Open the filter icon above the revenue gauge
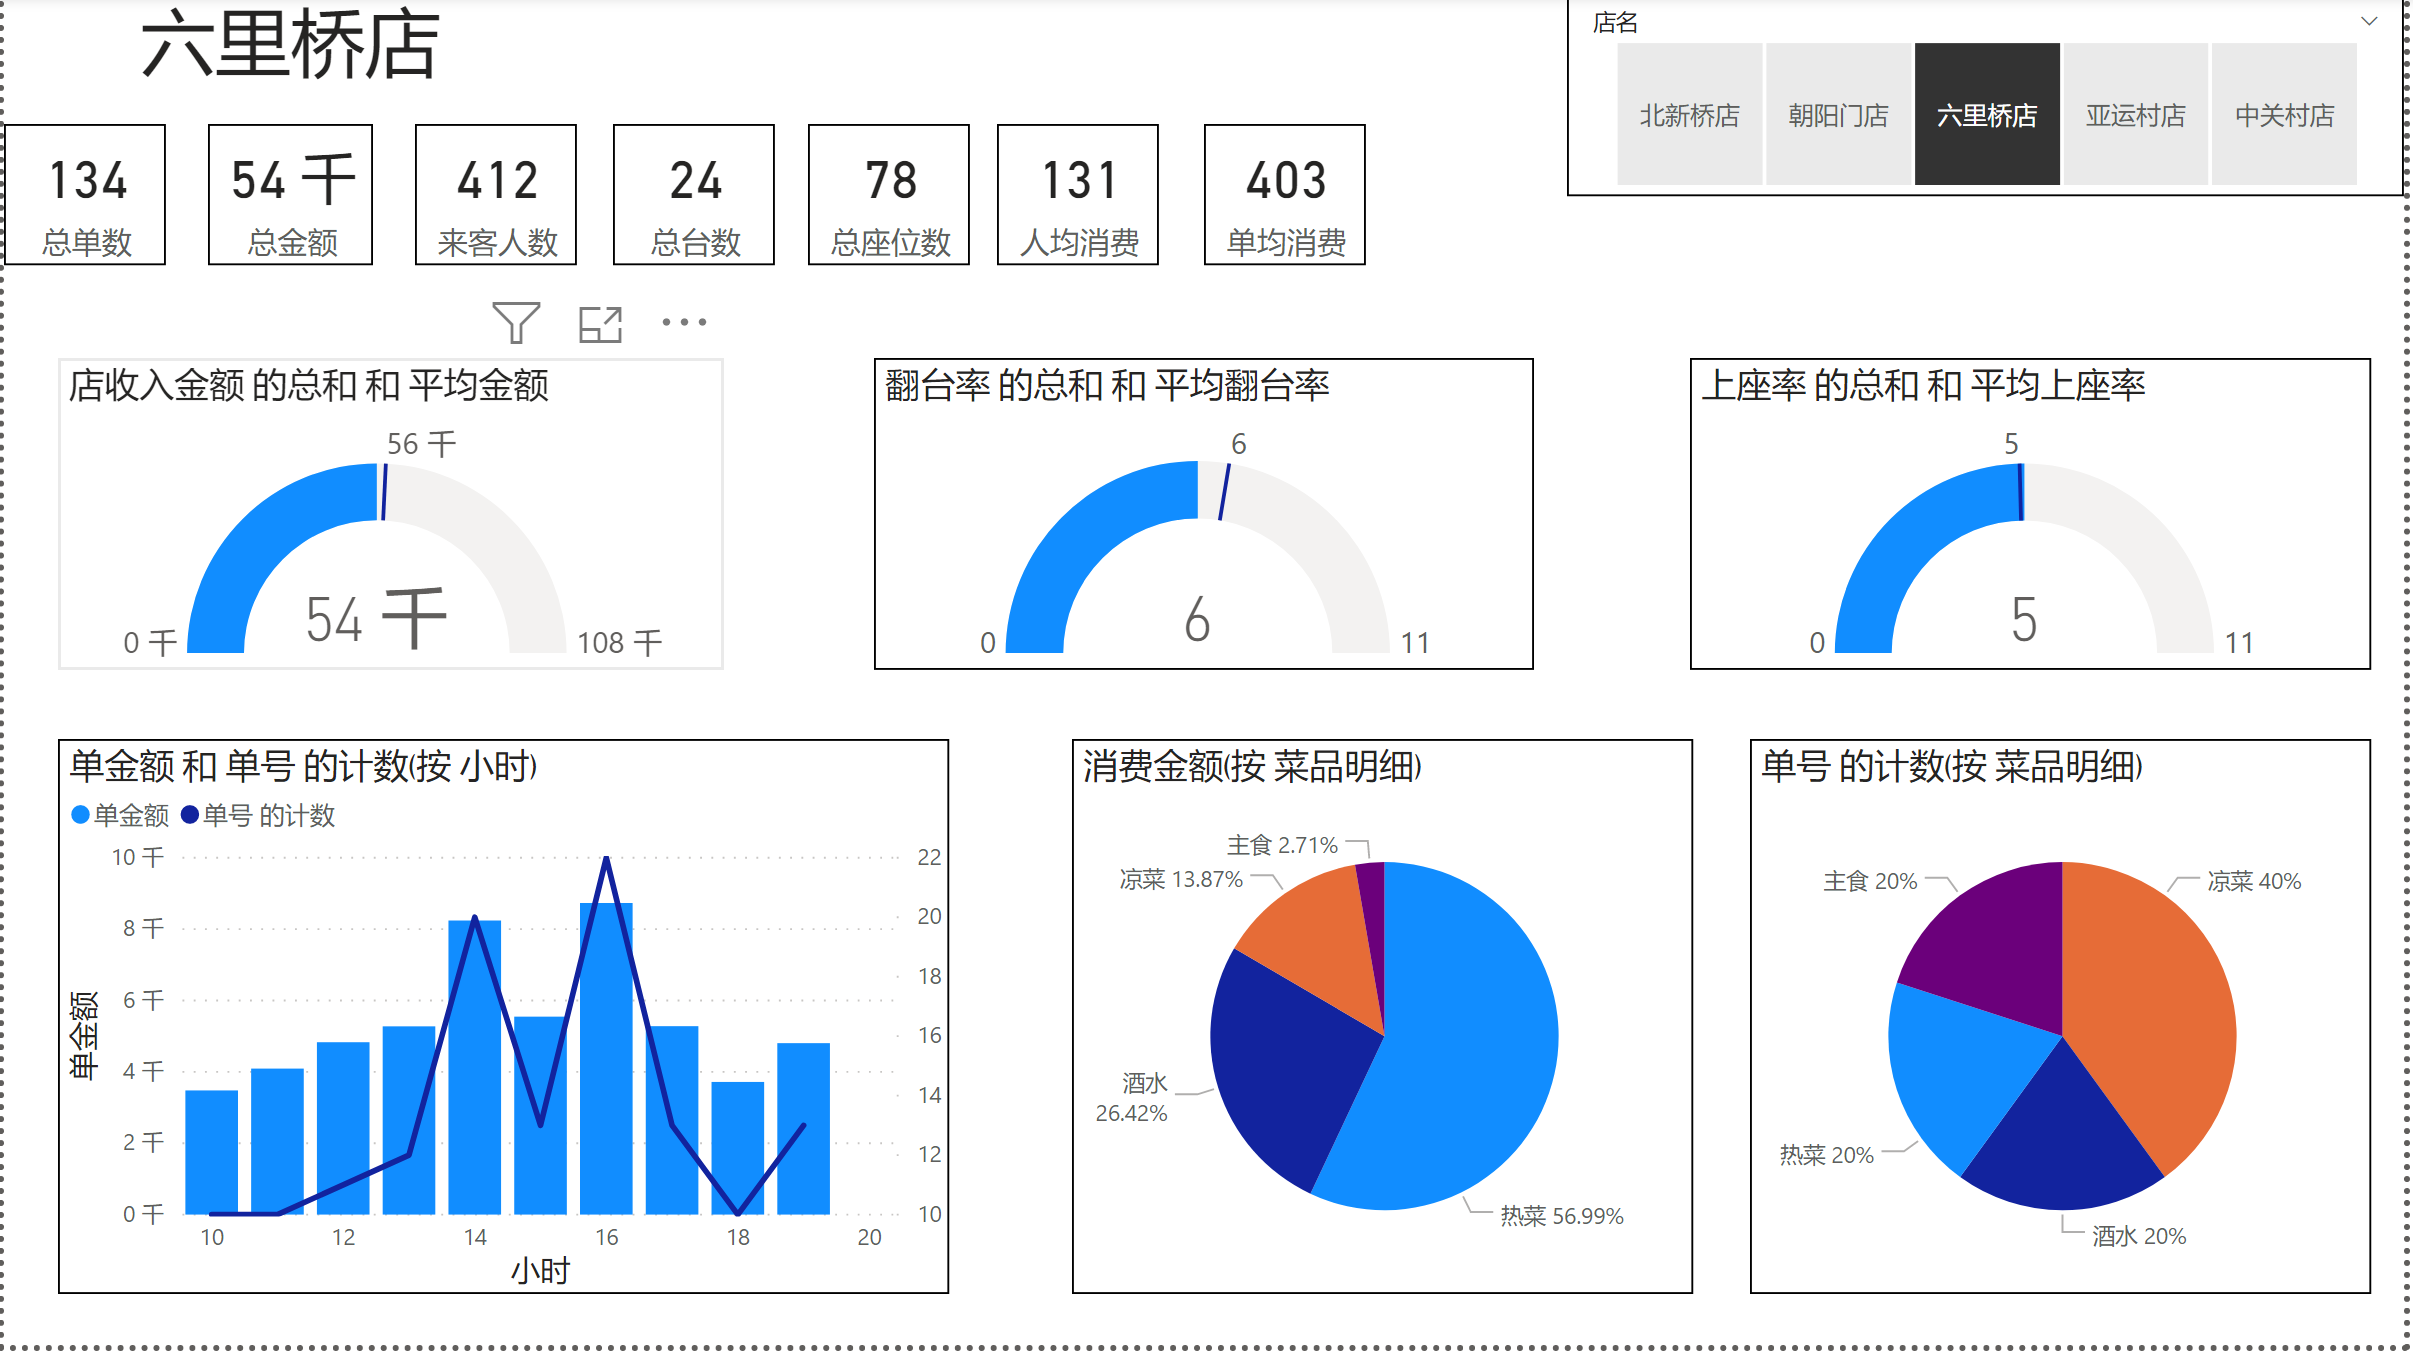2413x1353 pixels. coord(516,323)
